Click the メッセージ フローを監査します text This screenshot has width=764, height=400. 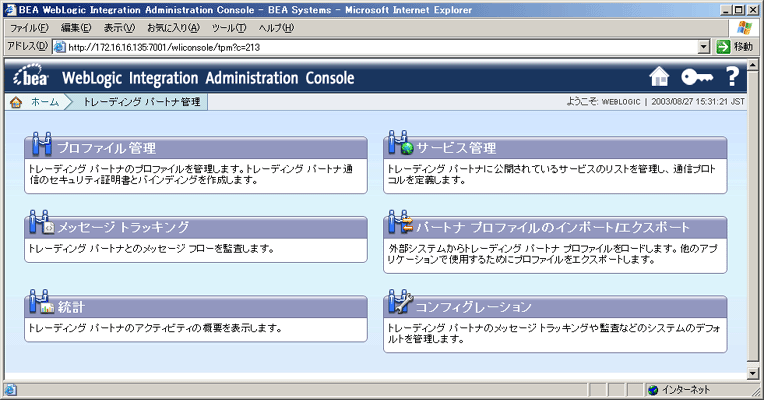pyautogui.click(x=152, y=248)
